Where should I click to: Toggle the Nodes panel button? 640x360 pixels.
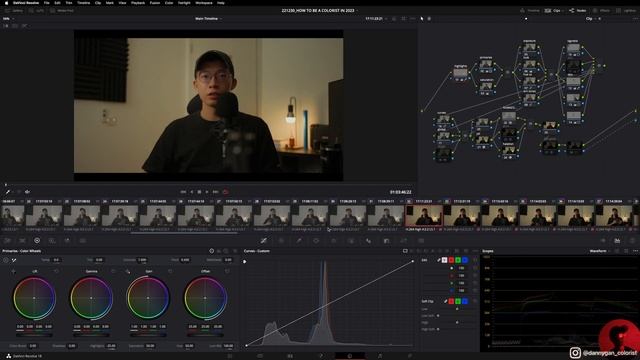click(x=578, y=11)
